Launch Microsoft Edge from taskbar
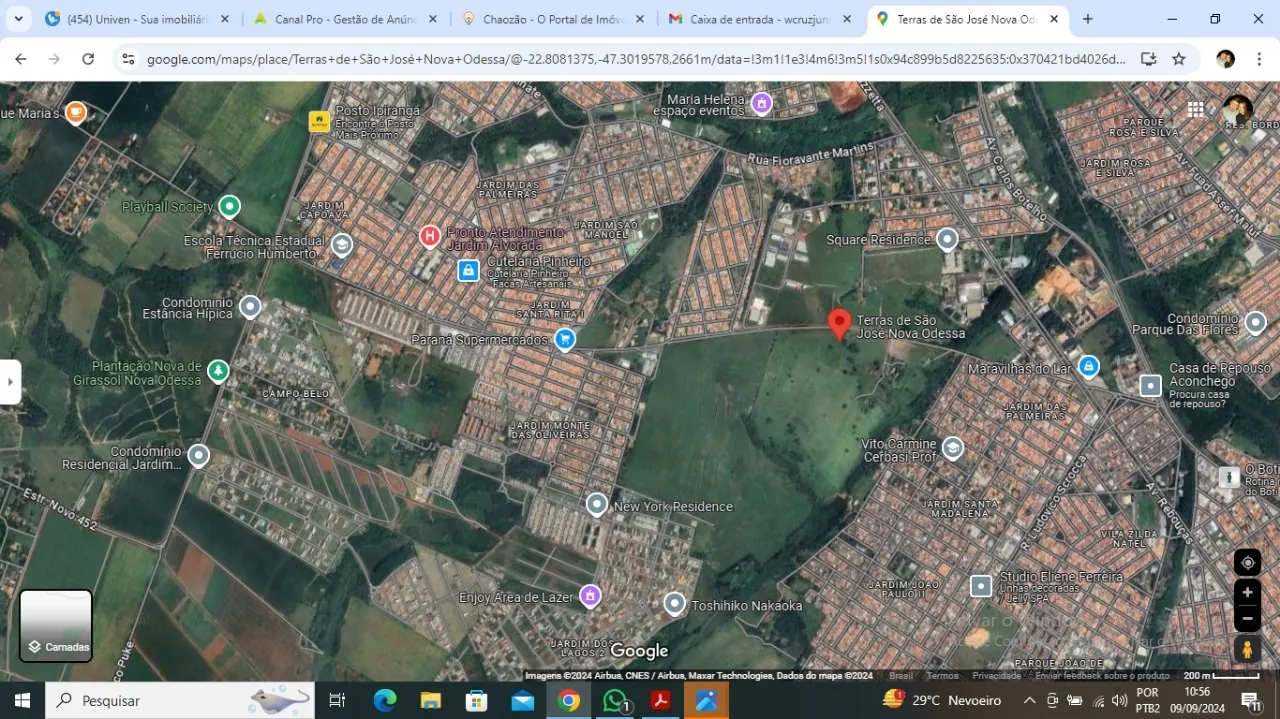 coord(385,701)
